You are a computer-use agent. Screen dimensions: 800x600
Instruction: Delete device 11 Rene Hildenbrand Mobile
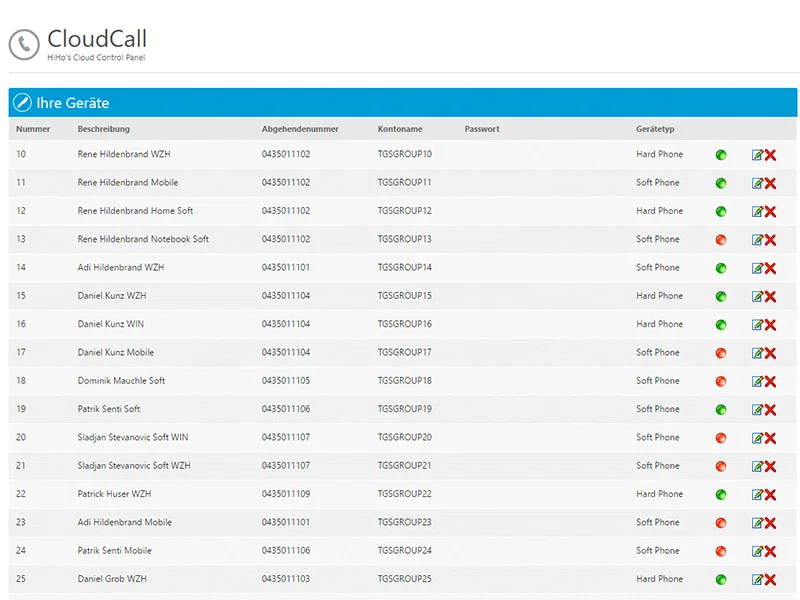771,183
